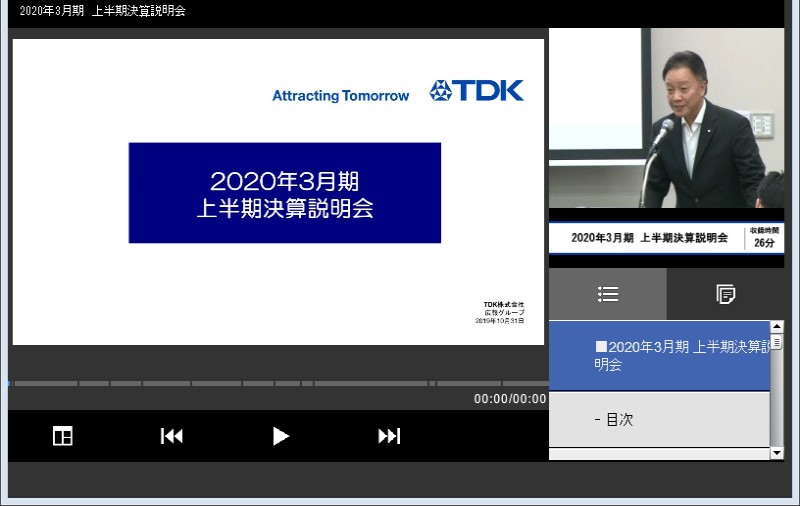Jump to the 目次 chapter
Viewport: 800px width, 506px height.
point(659,419)
